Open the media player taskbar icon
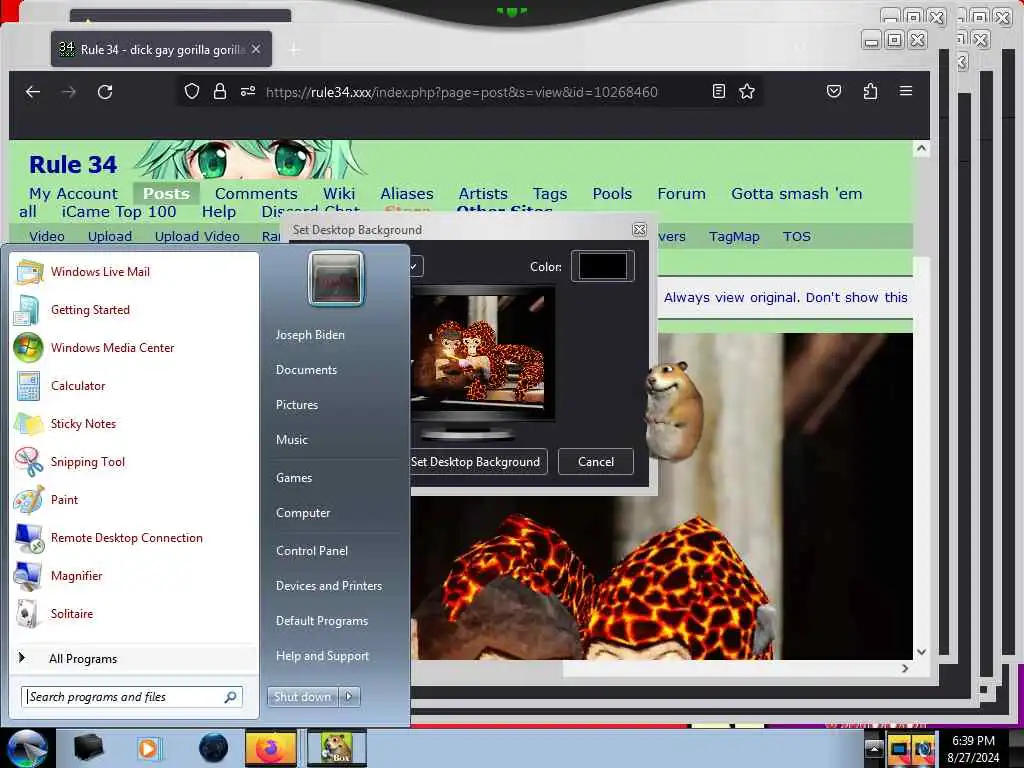 pyautogui.click(x=148, y=748)
